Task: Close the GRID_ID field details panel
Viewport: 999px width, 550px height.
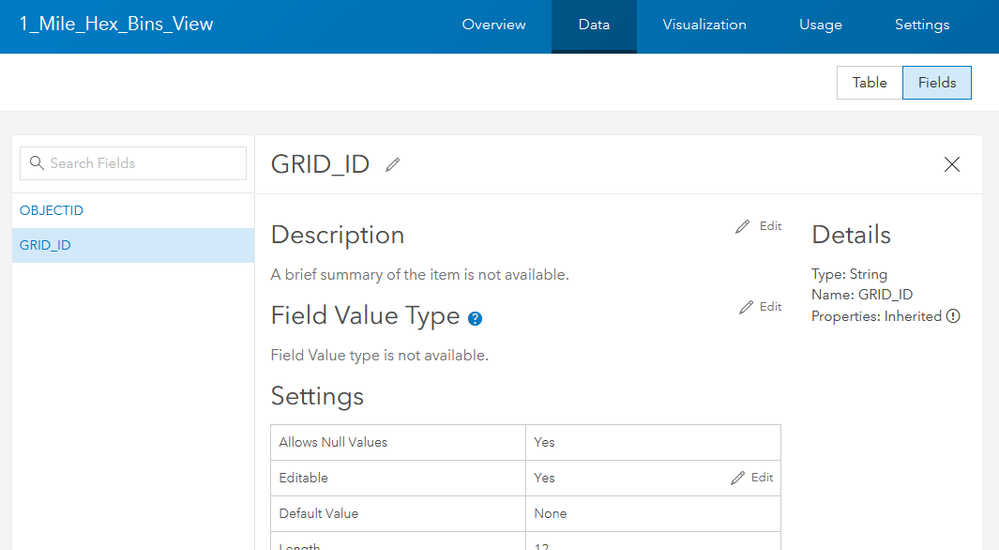Action: [952, 164]
